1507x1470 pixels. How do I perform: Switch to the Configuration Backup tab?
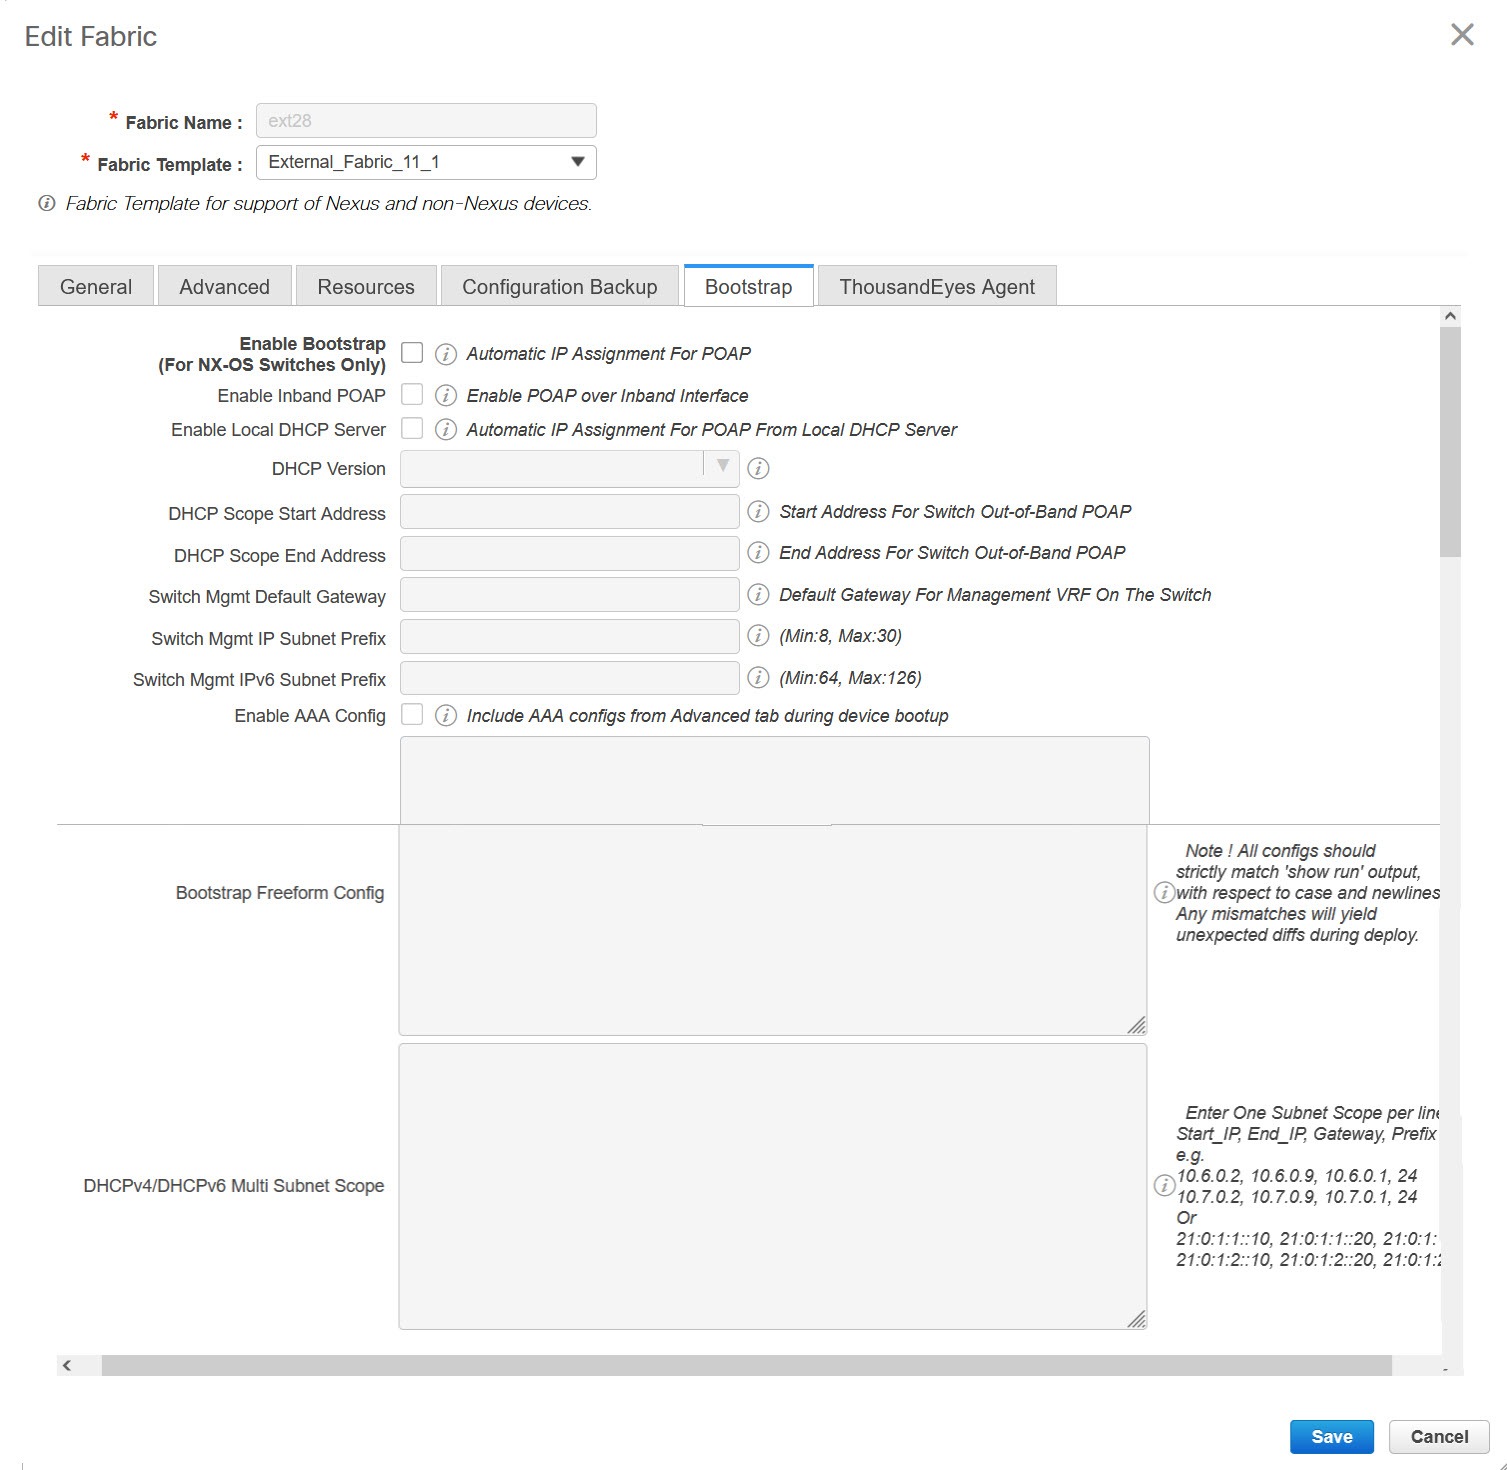pyautogui.click(x=558, y=286)
